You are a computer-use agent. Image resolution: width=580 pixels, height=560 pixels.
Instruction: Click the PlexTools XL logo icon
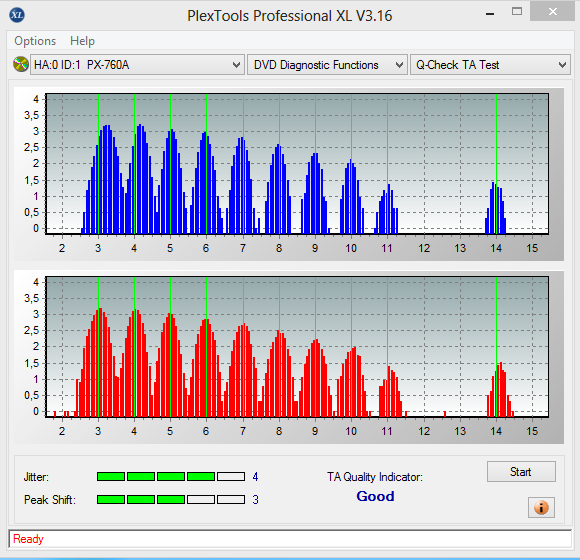(x=17, y=15)
